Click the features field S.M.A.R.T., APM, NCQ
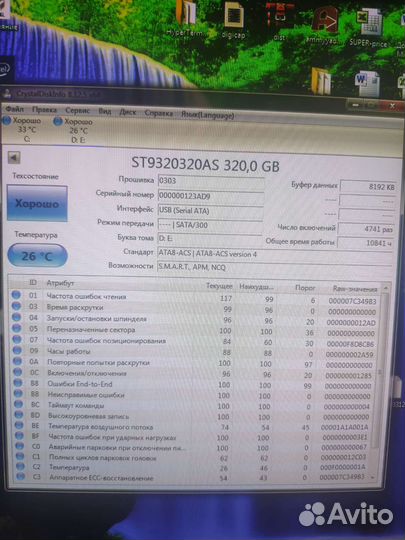 pyautogui.click(x=274, y=267)
